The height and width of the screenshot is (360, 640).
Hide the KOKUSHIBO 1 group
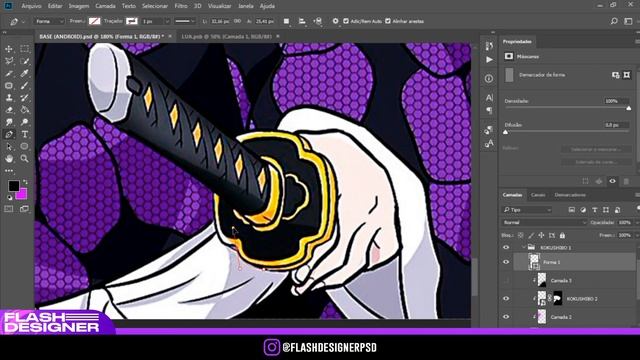506,247
